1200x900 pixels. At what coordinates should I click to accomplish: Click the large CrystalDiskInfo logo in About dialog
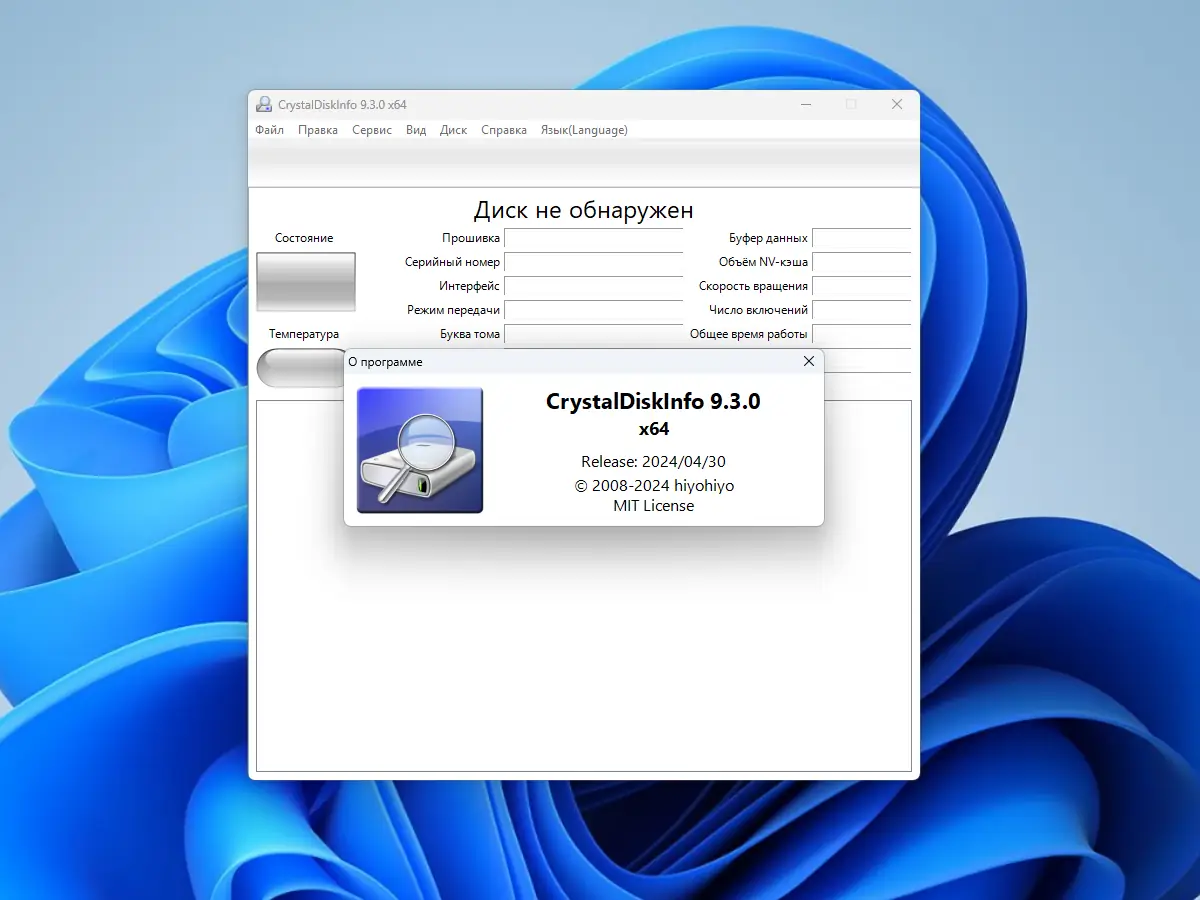[x=420, y=449]
